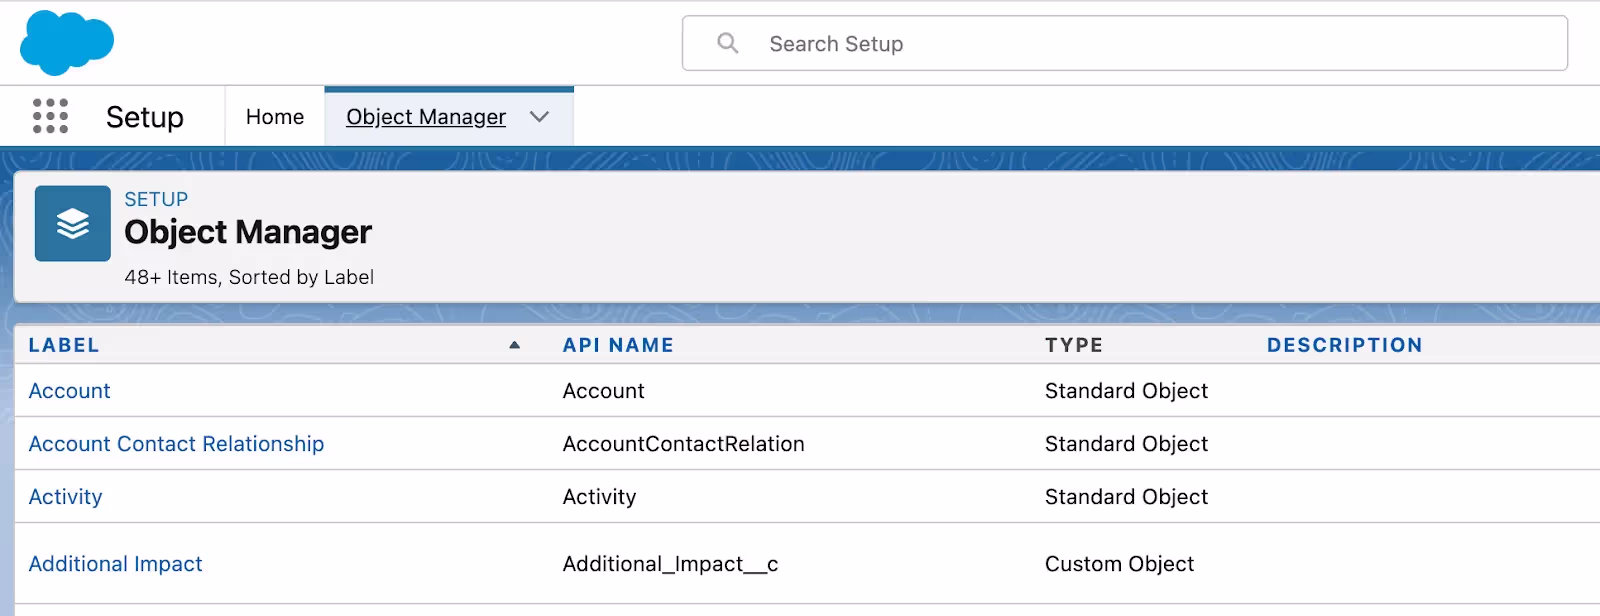This screenshot has height=616, width=1600.
Task: Open the Account Contact Relationship link
Action: [176, 444]
